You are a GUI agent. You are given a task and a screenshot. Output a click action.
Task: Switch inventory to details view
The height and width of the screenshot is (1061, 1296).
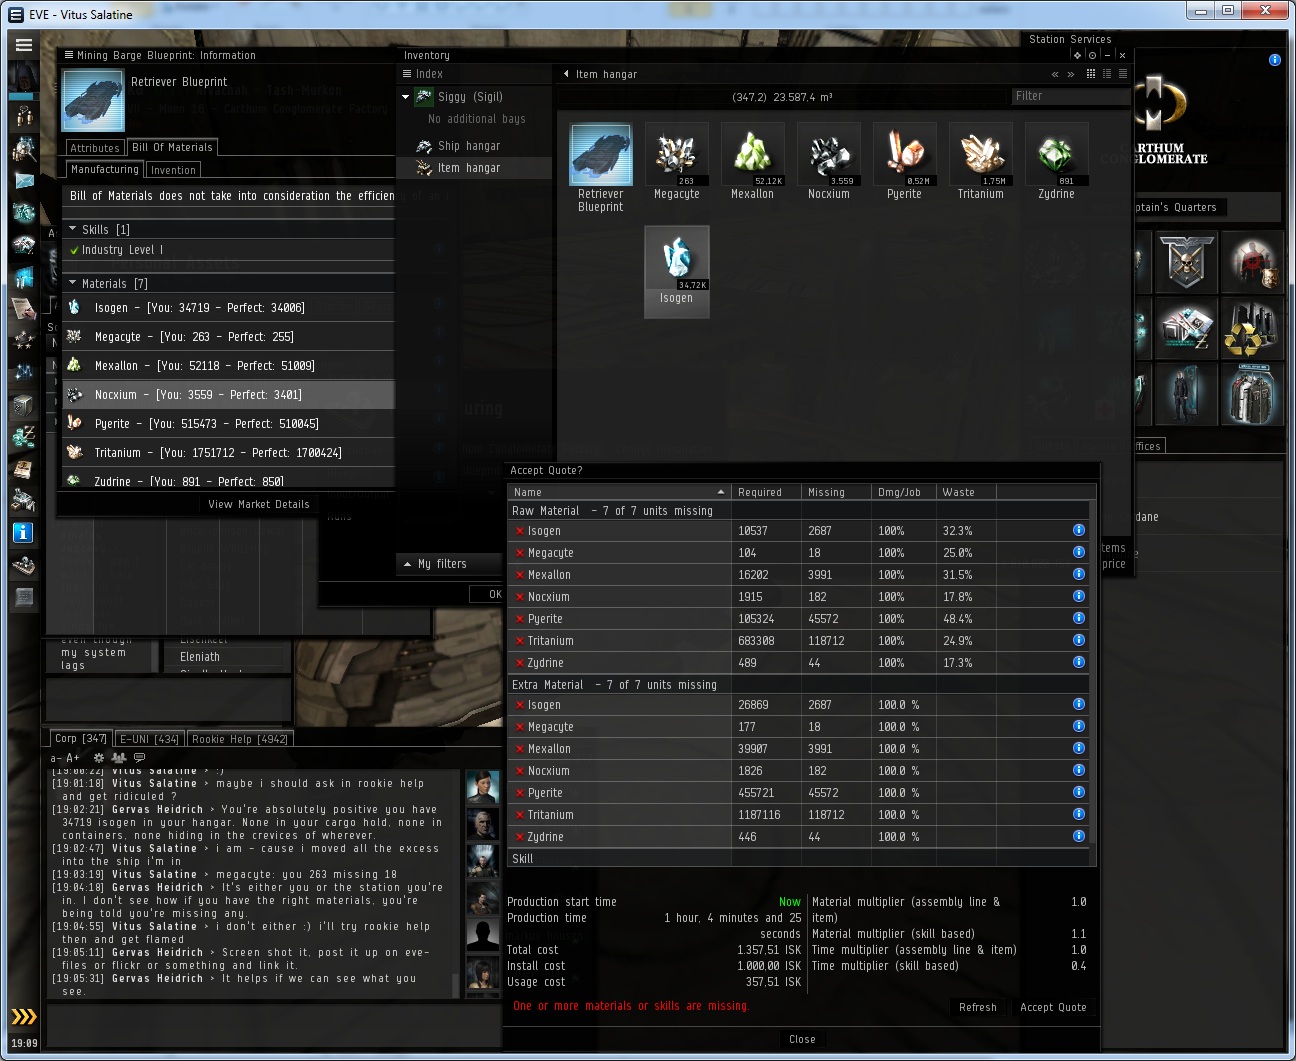click(1107, 74)
